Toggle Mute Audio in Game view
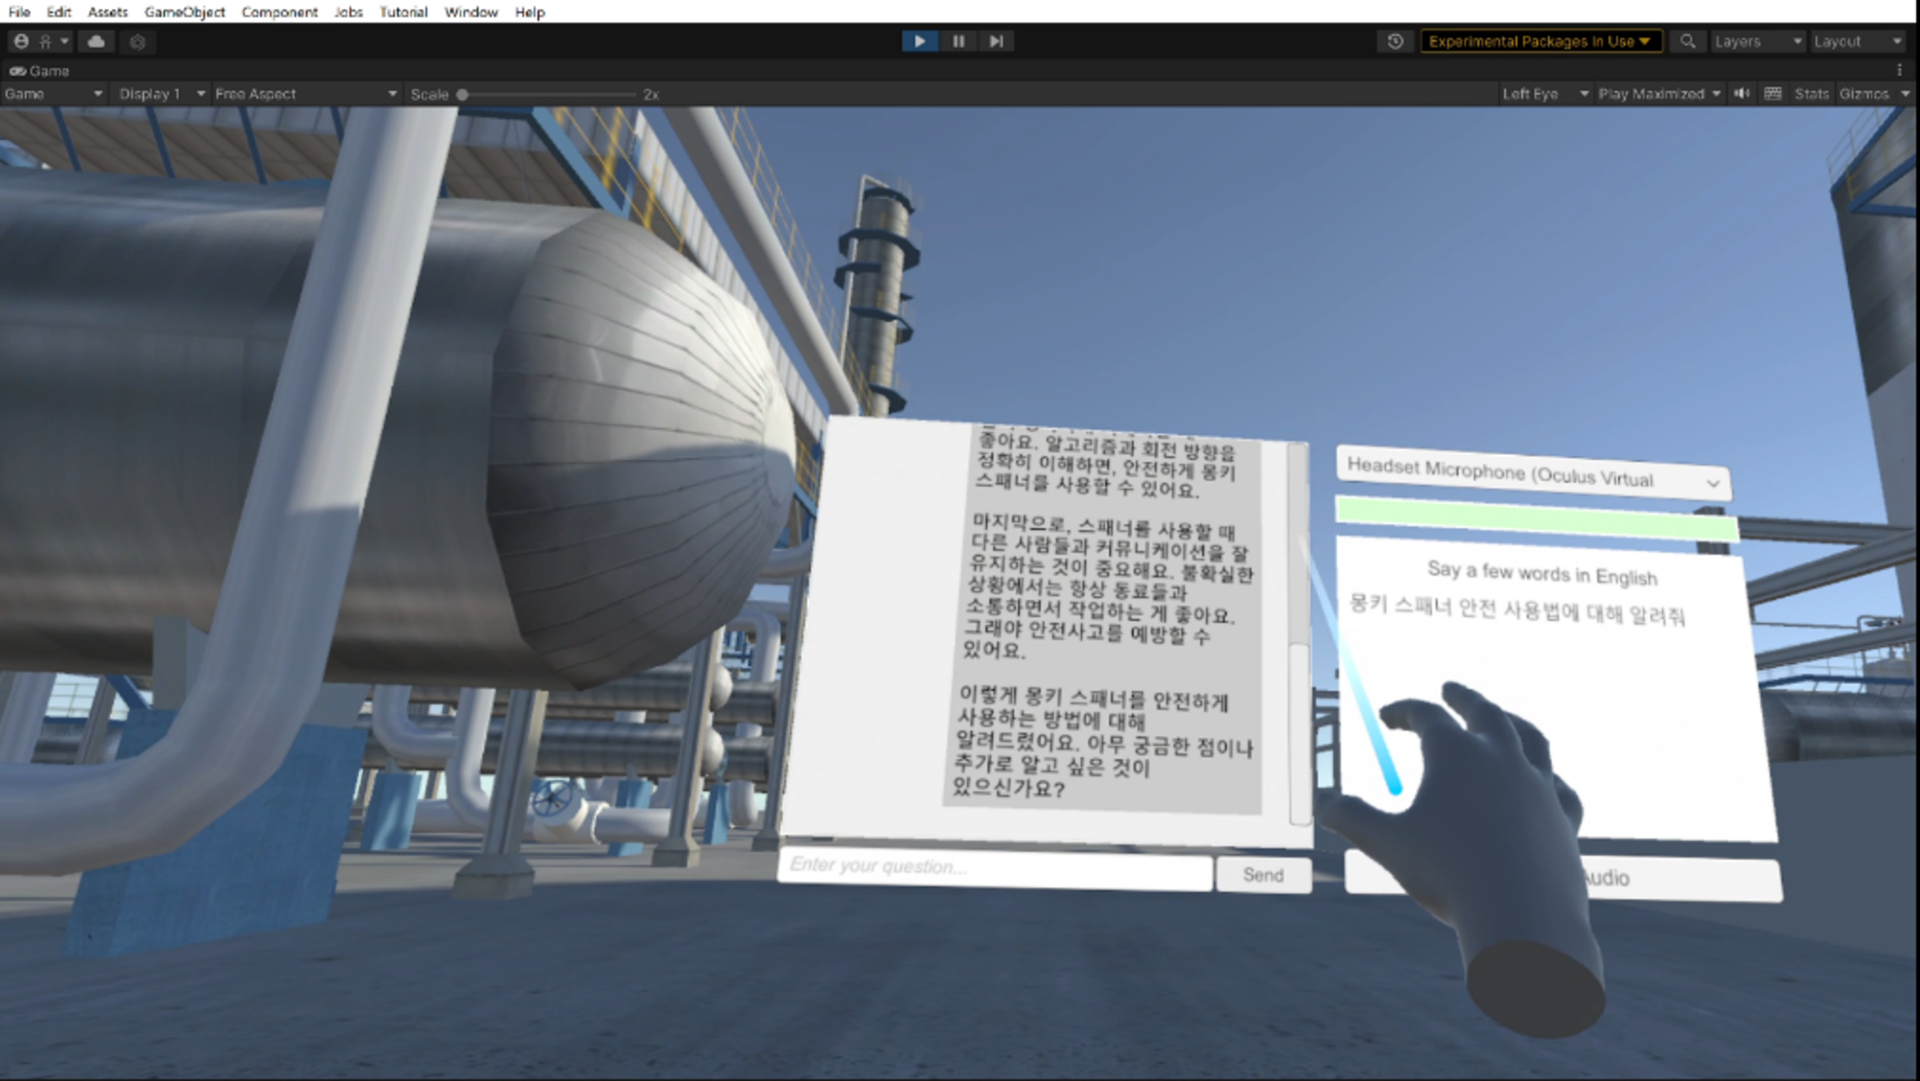 [1742, 93]
